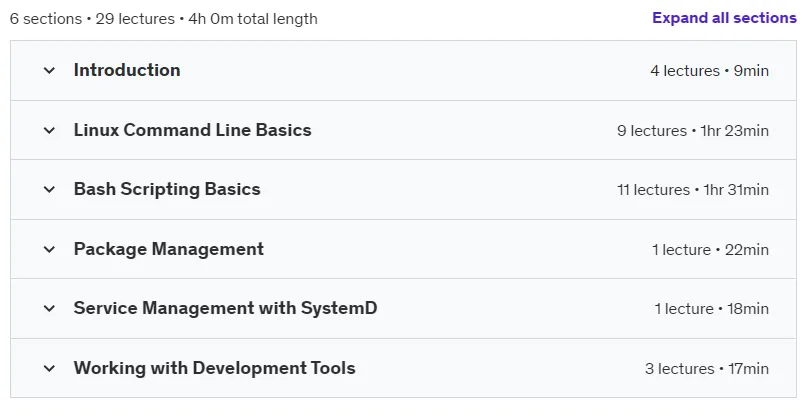This screenshot has height=419, width=811.
Task: Open Working with Development Tools heading
Action: [x=215, y=368]
